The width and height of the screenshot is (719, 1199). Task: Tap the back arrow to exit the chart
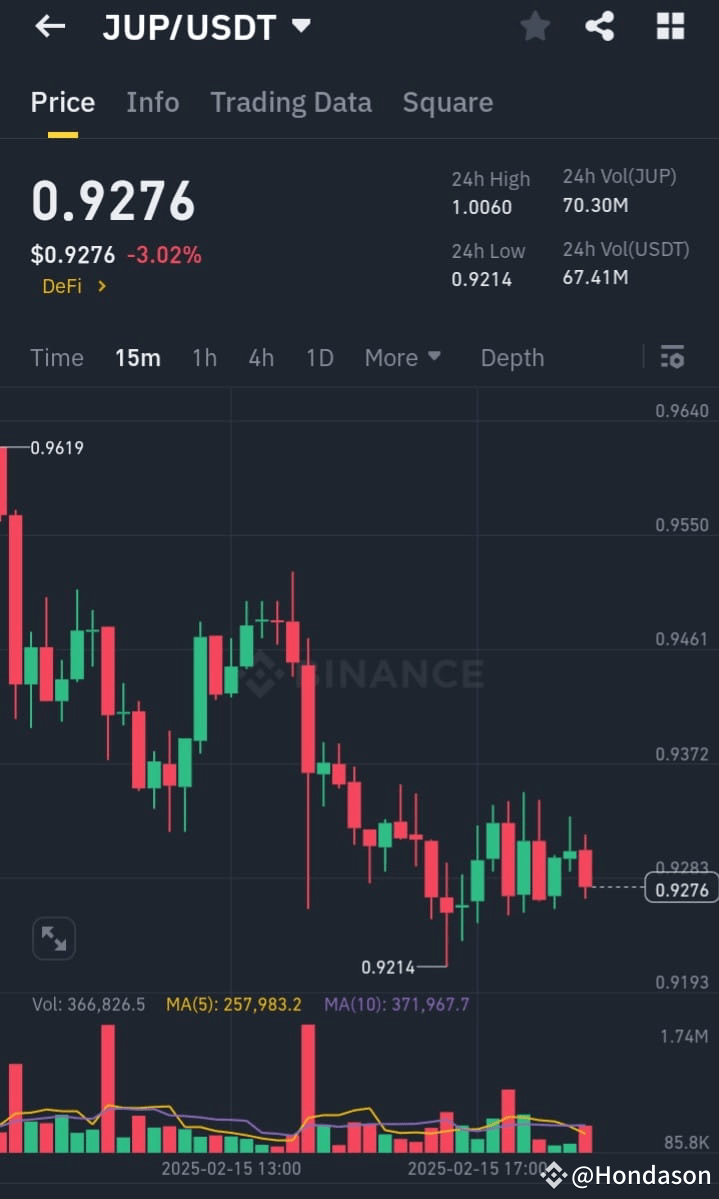[x=48, y=26]
